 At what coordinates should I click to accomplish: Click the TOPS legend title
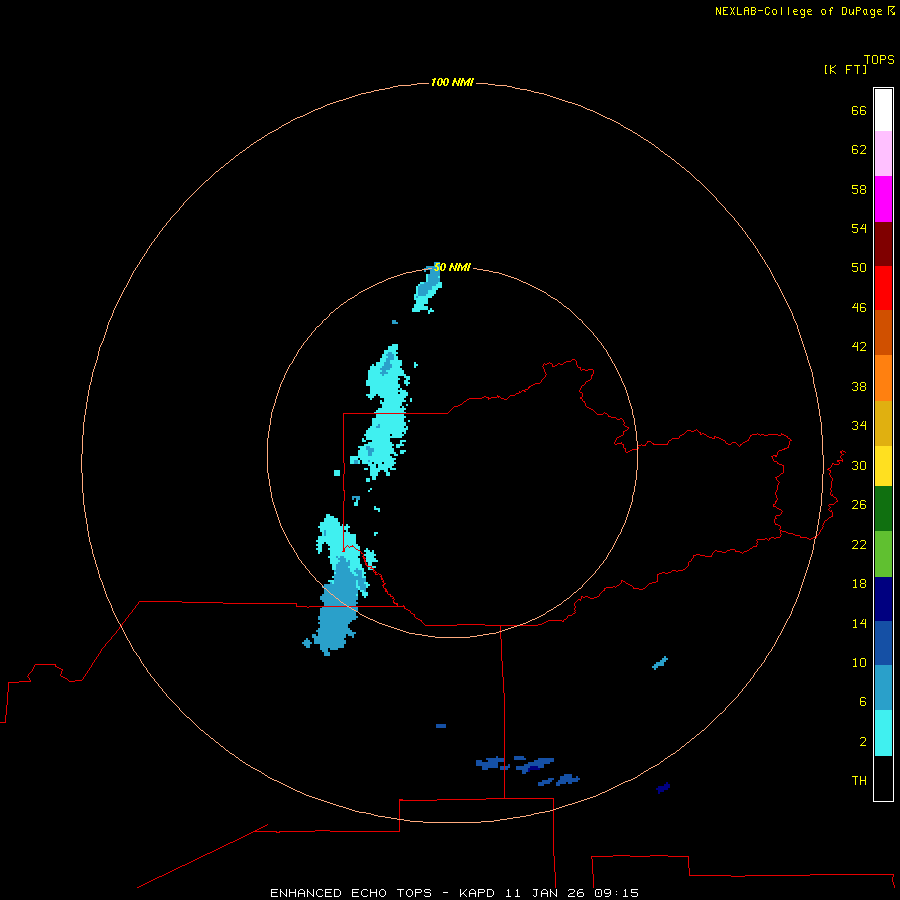(x=879, y=59)
